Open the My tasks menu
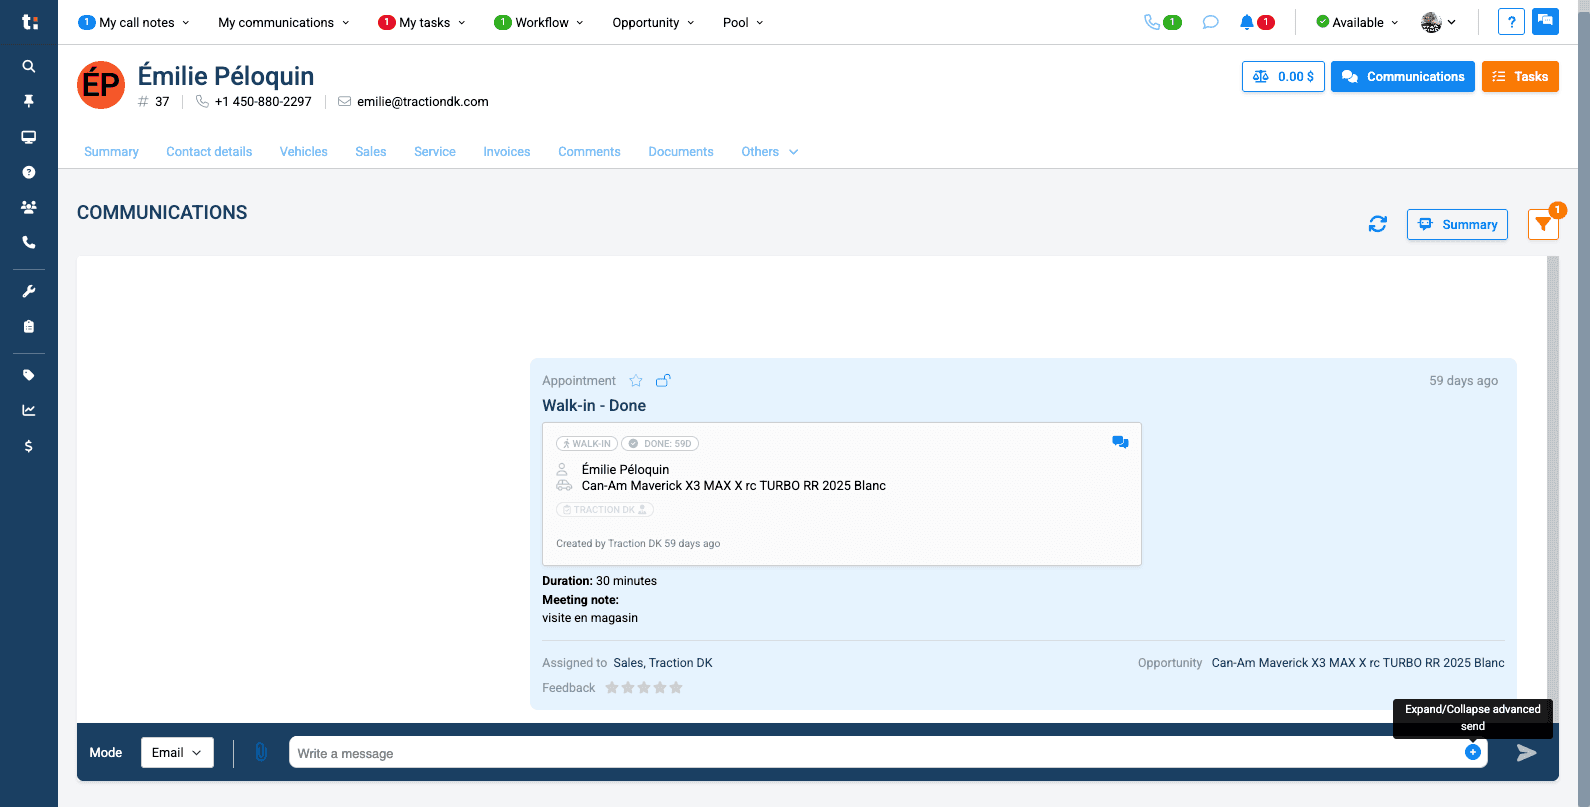Viewport: 1590px width, 807px height. [422, 22]
